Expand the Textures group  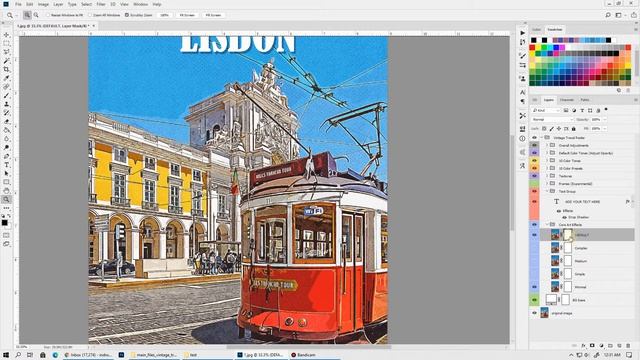click(547, 176)
